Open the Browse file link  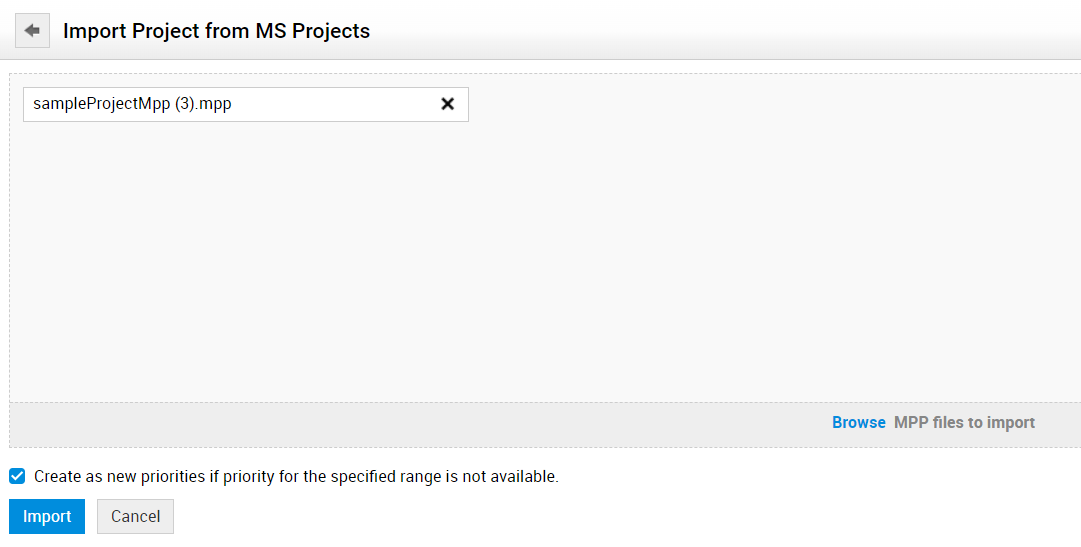(x=858, y=422)
